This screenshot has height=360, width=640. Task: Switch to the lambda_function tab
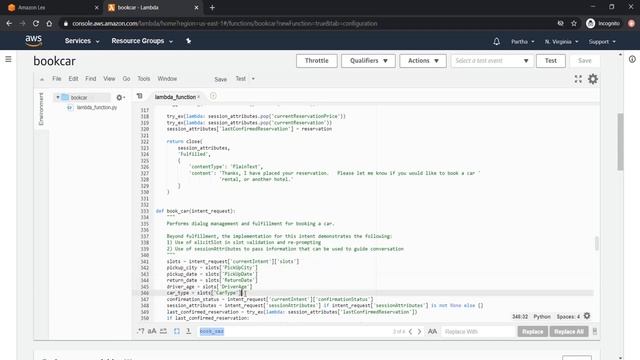[175, 97]
